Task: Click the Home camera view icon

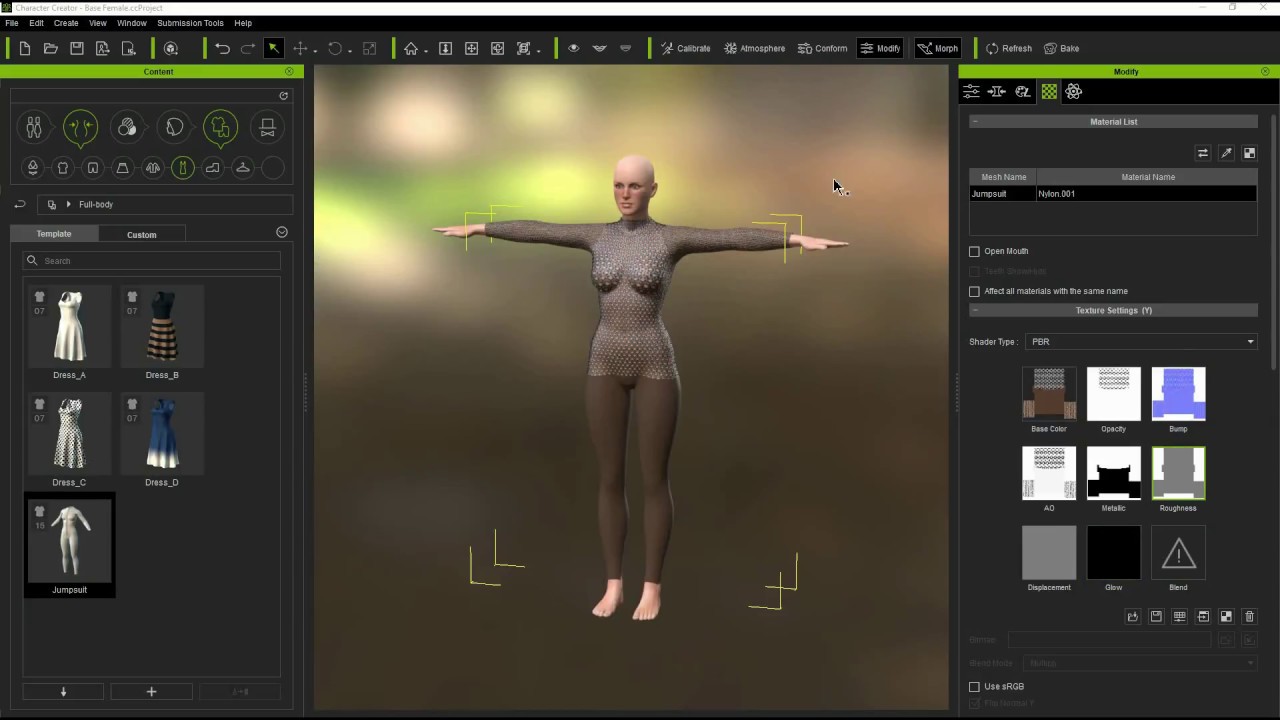Action: coord(411,48)
